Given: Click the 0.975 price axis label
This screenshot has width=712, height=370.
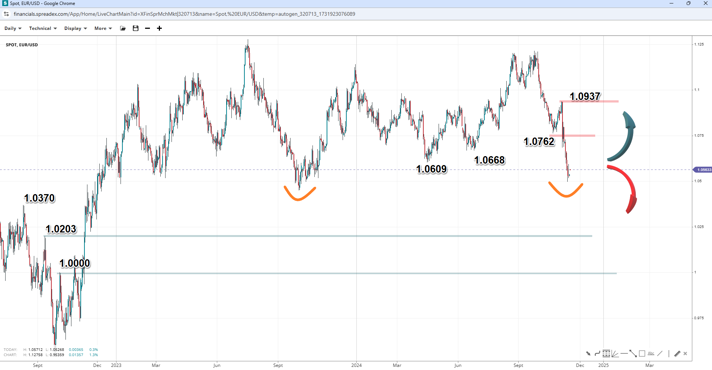Looking at the screenshot, I should (699, 318).
